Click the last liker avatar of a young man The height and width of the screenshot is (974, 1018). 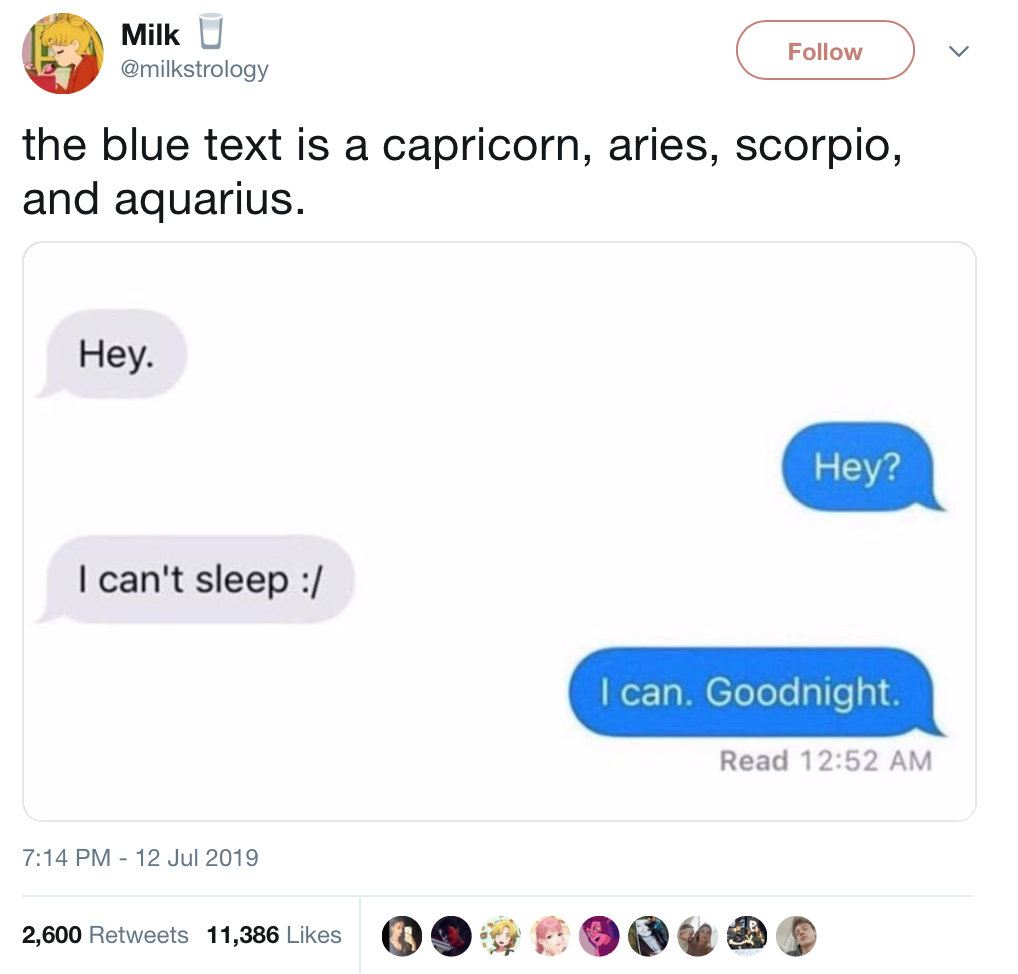(796, 936)
